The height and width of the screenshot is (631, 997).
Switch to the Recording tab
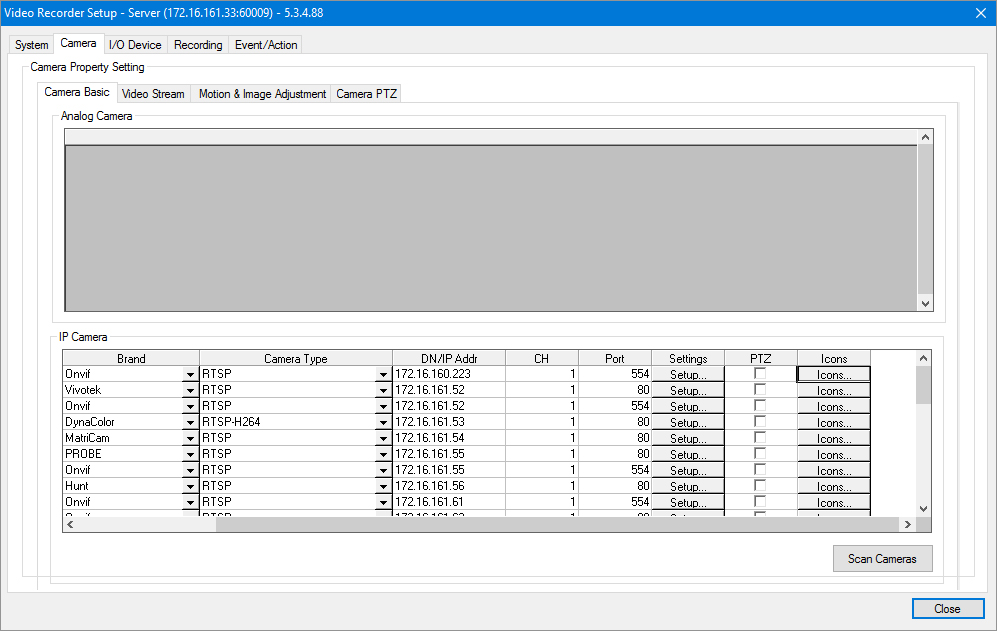[x=198, y=45]
